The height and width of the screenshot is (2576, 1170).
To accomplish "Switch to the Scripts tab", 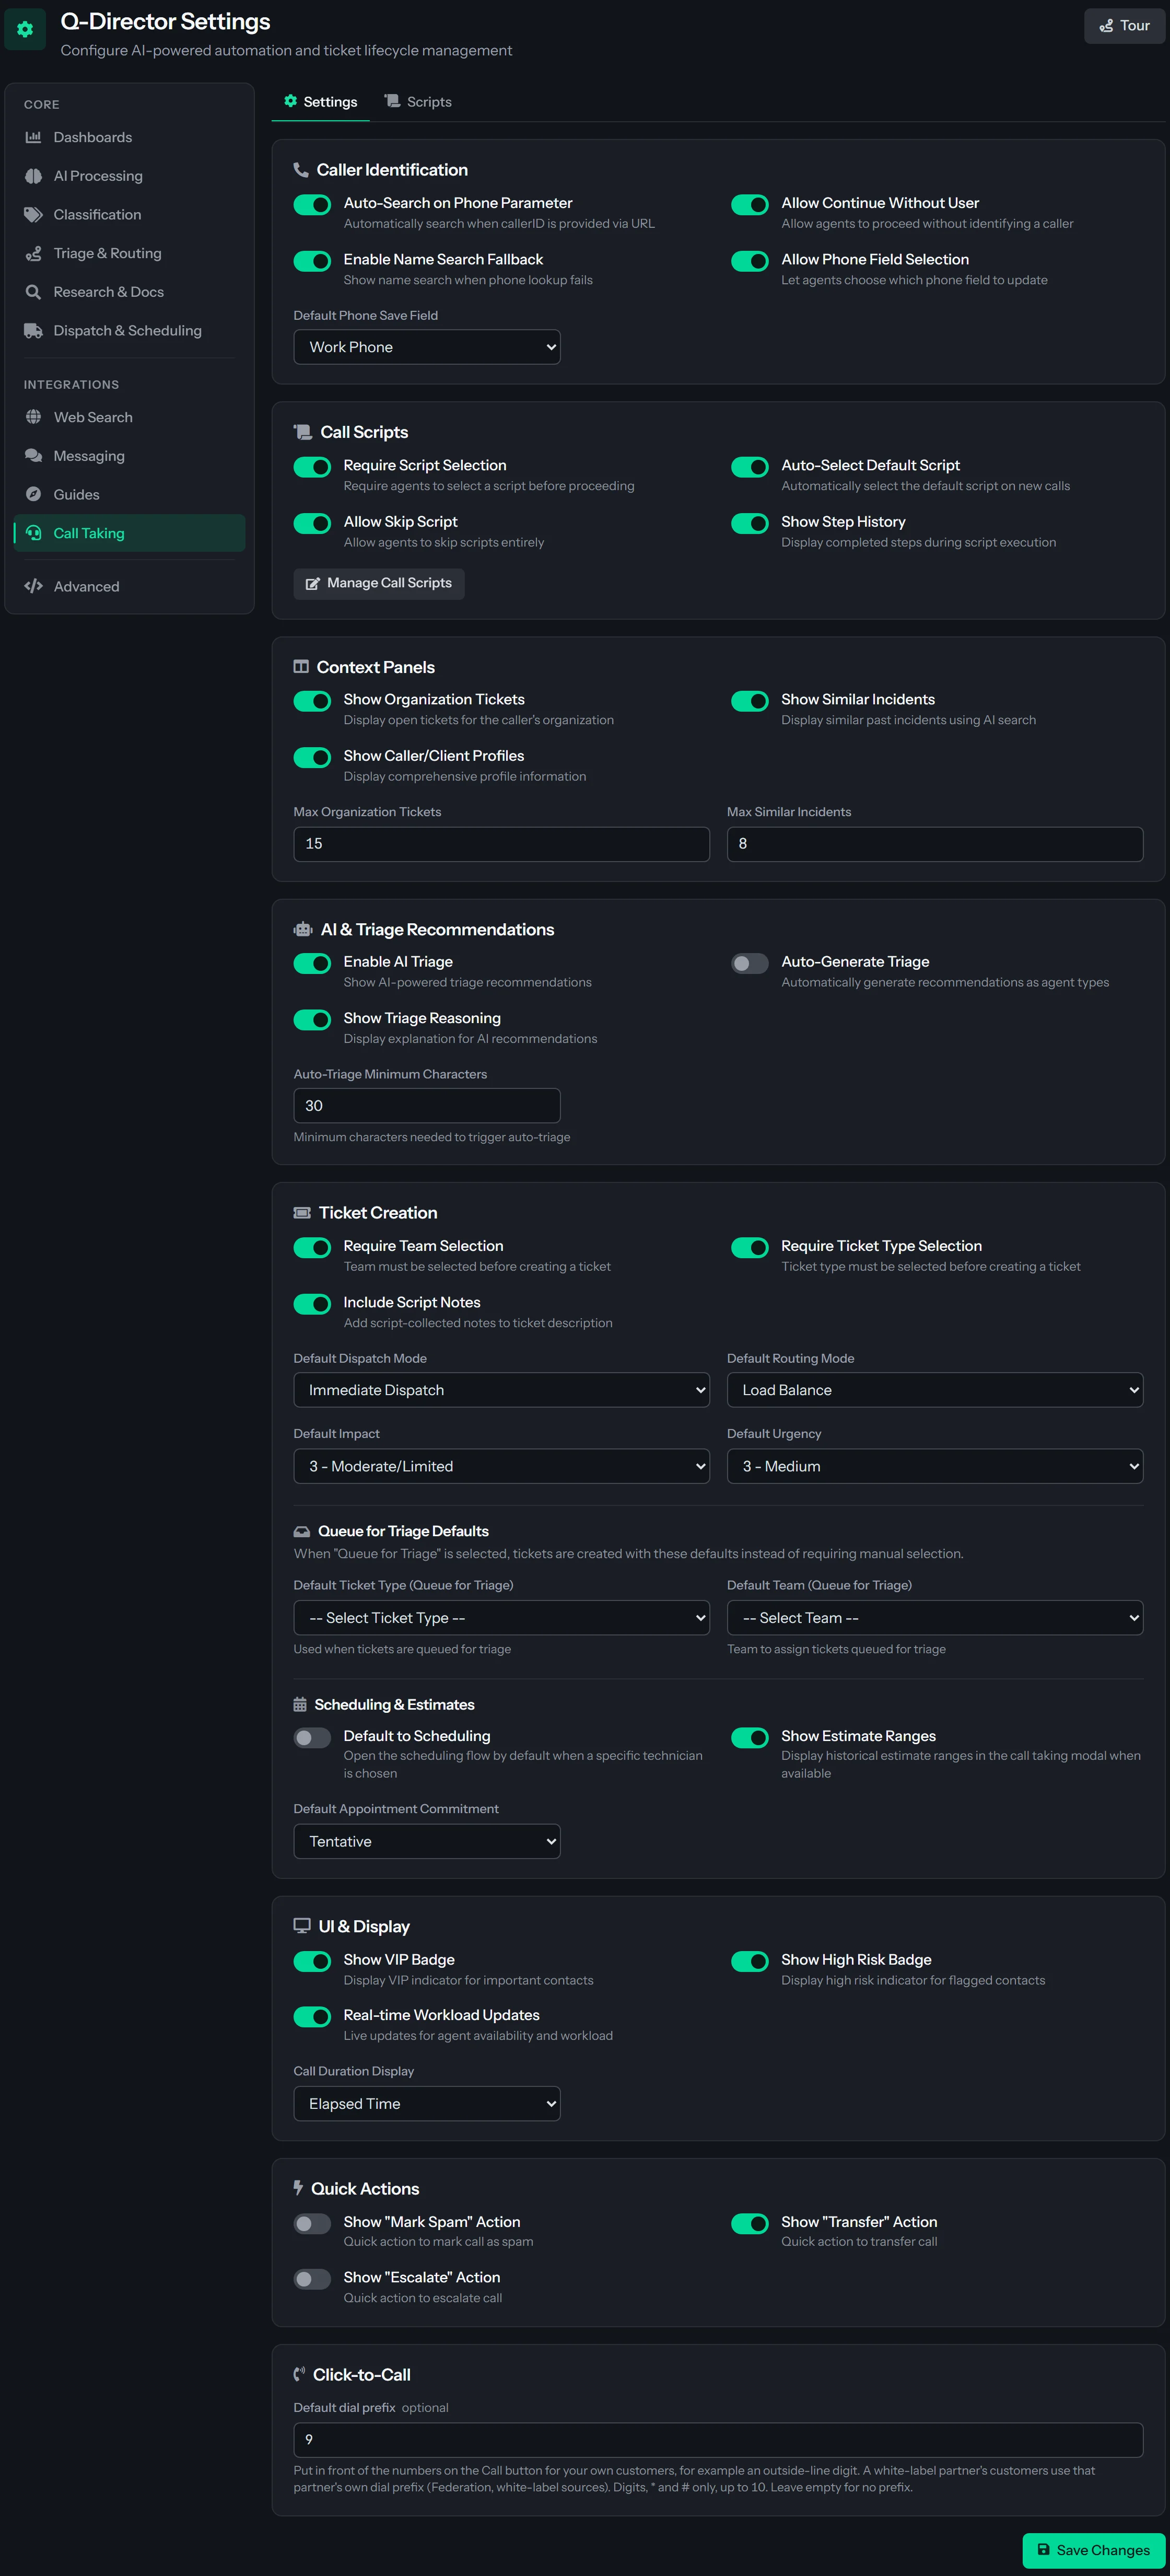I will (x=418, y=102).
